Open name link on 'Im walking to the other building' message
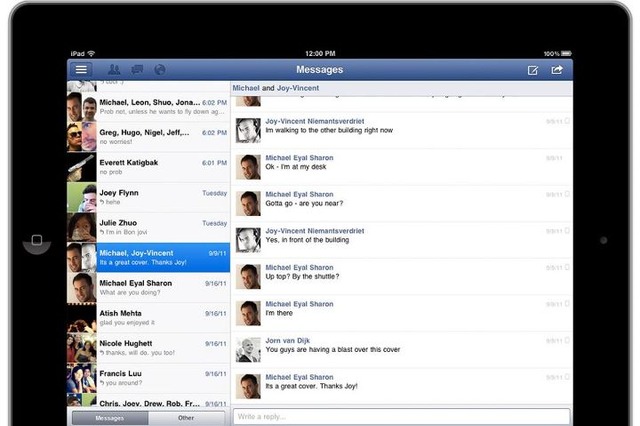The image size is (640, 426). (x=315, y=121)
